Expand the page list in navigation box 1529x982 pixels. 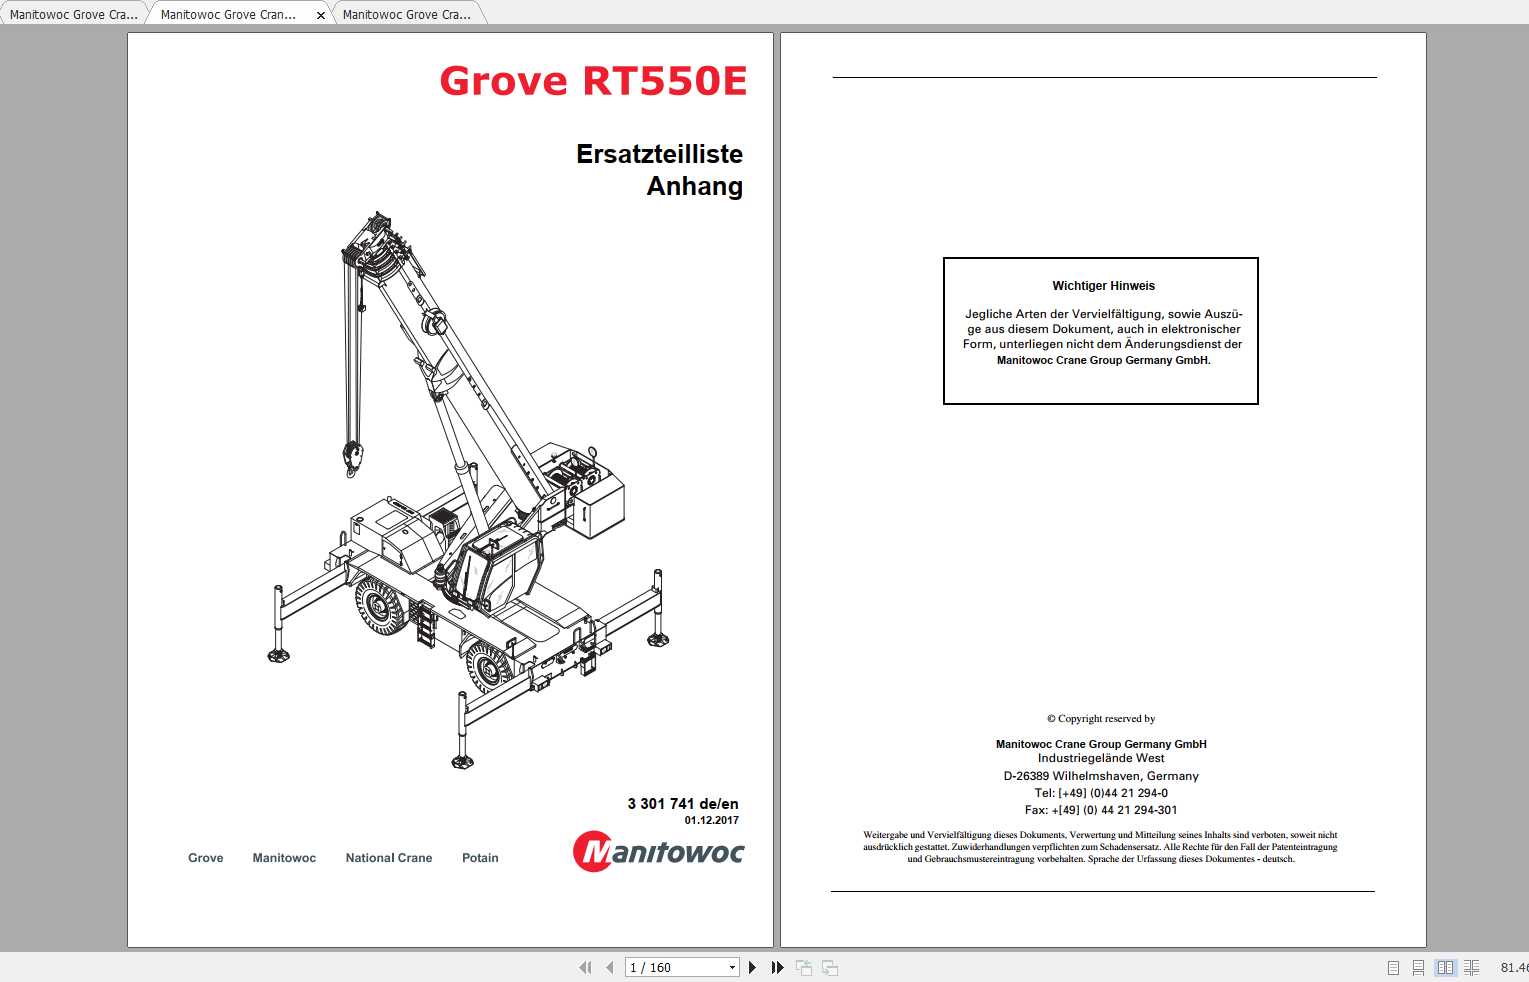[731, 967]
